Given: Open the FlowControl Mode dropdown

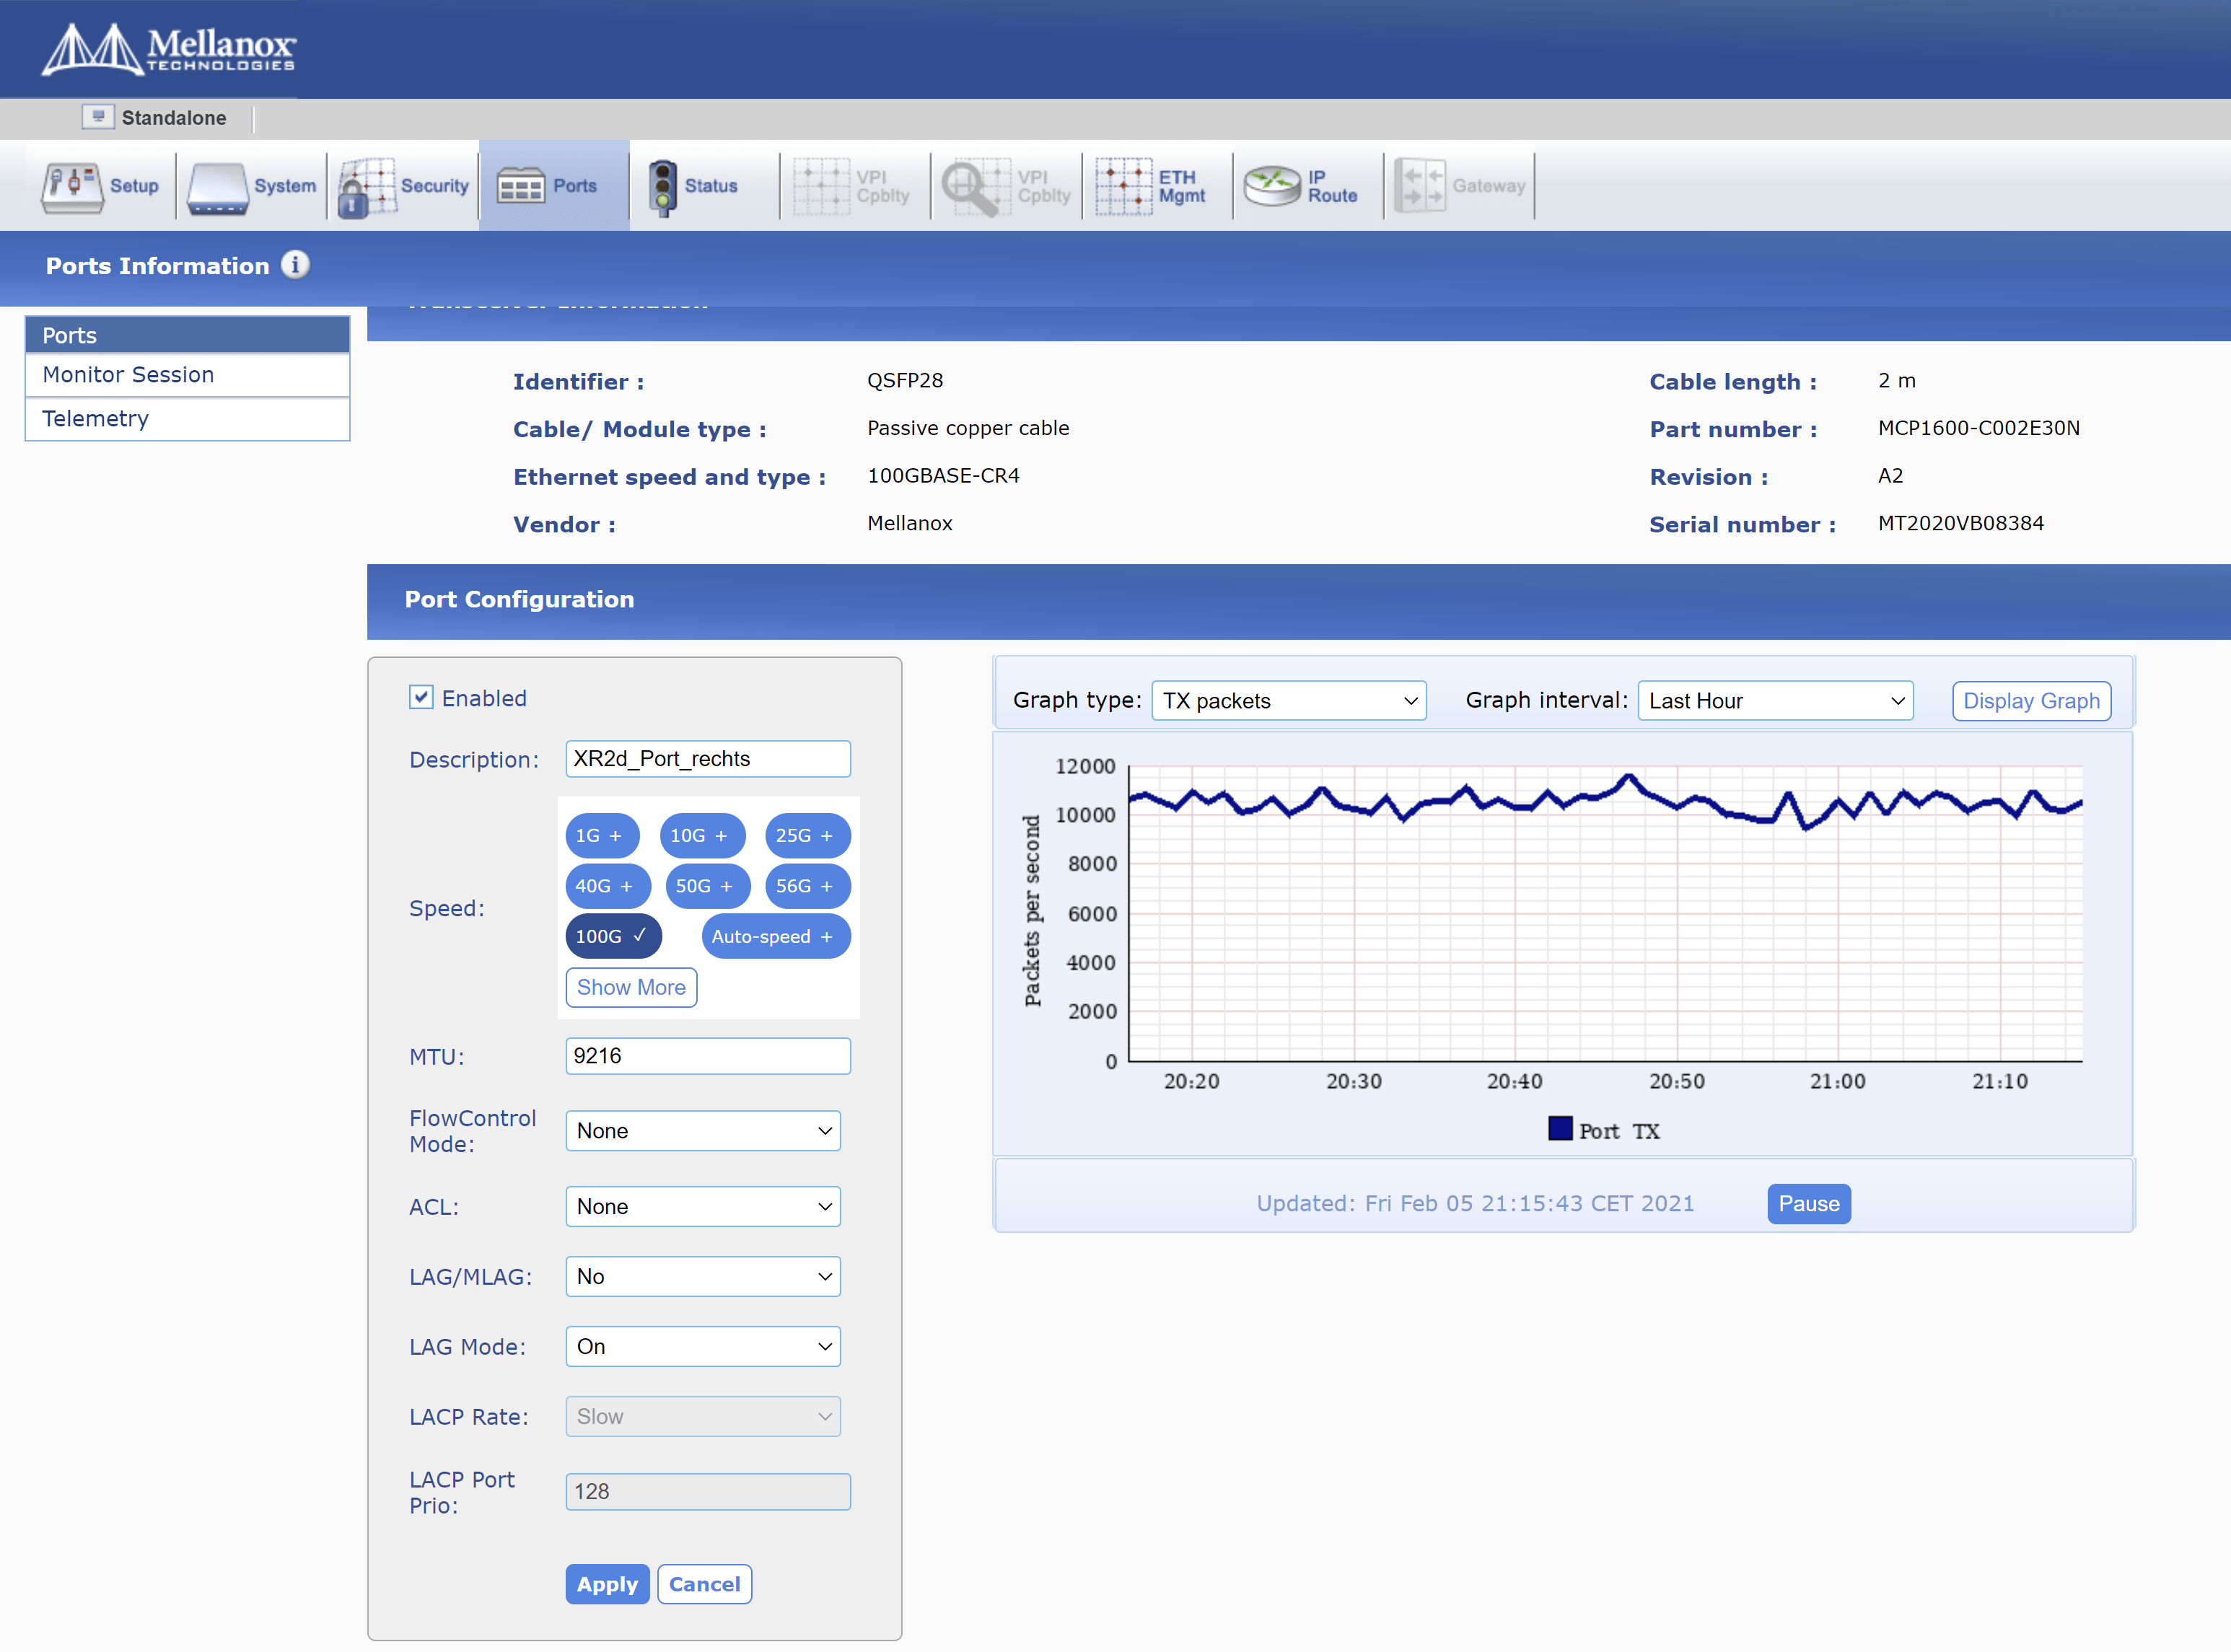Looking at the screenshot, I should (x=703, y=1131).
